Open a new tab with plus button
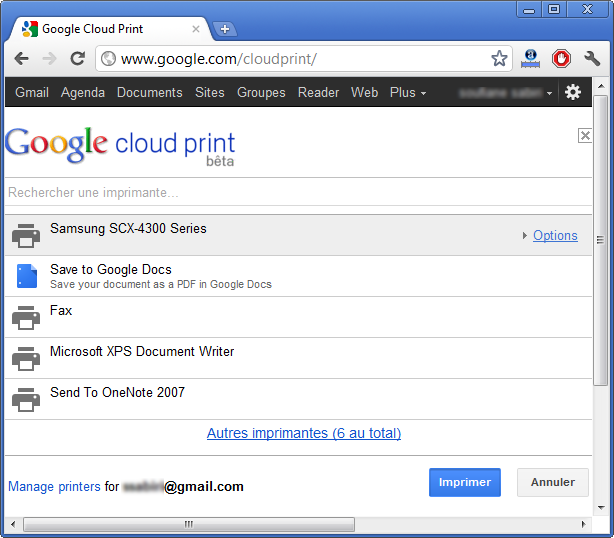 [225, 29]
